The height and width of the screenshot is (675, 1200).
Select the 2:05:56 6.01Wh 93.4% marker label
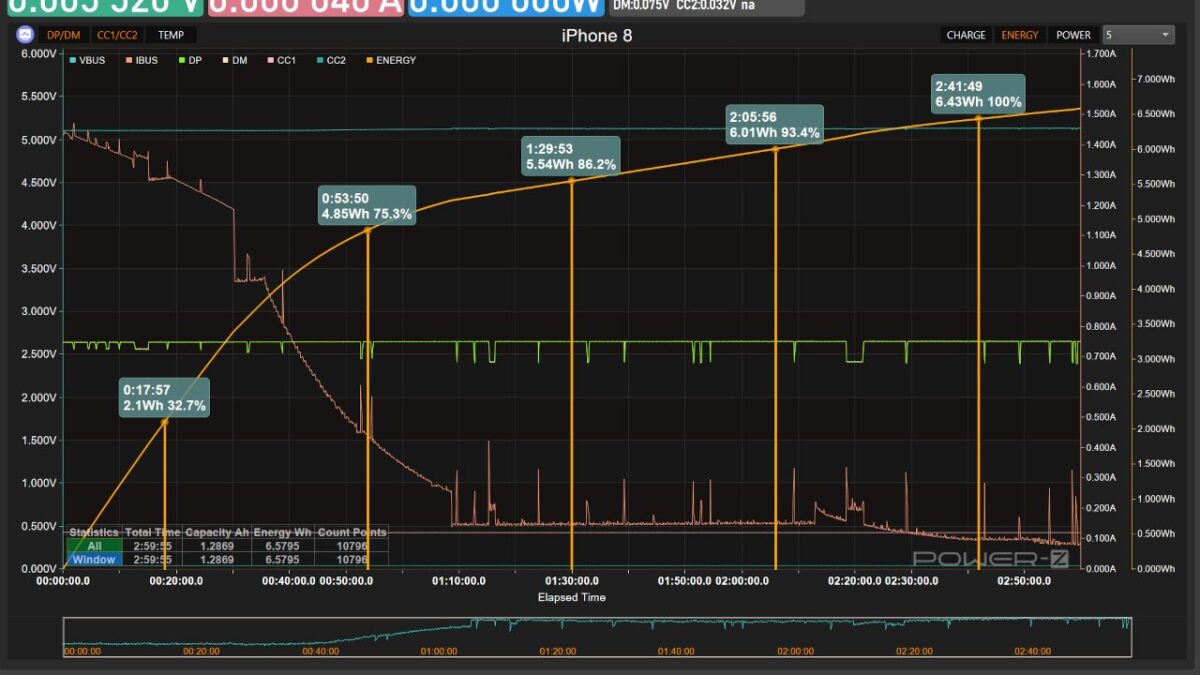point(776,124)
